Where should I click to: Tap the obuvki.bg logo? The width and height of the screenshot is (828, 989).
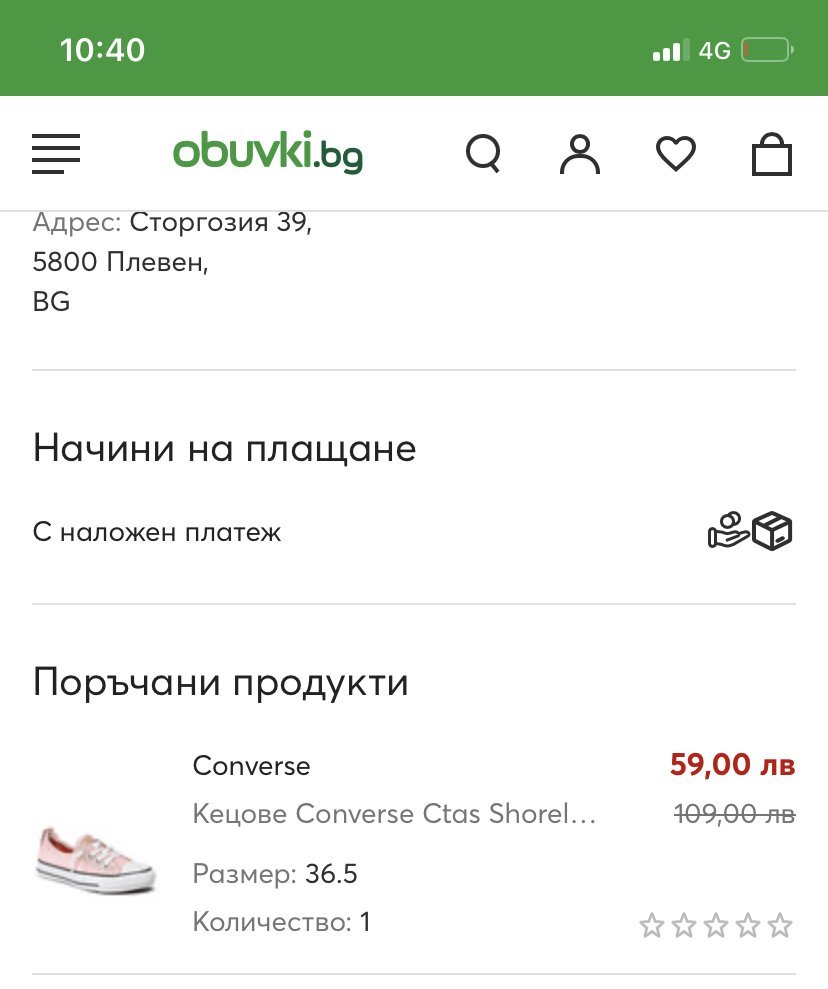tap(267, 152)
